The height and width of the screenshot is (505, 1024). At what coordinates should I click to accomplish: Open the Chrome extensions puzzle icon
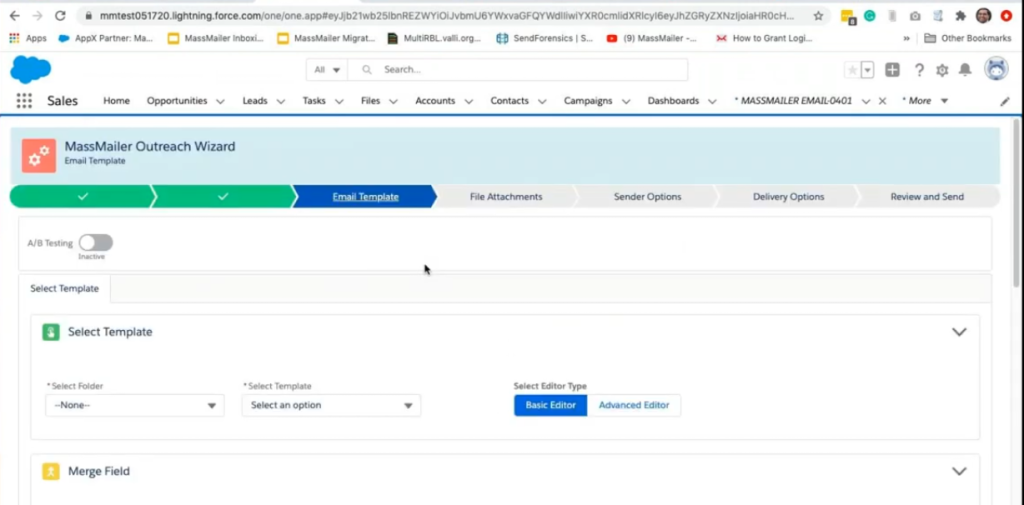pyautogui.click(x=960, y=16)
